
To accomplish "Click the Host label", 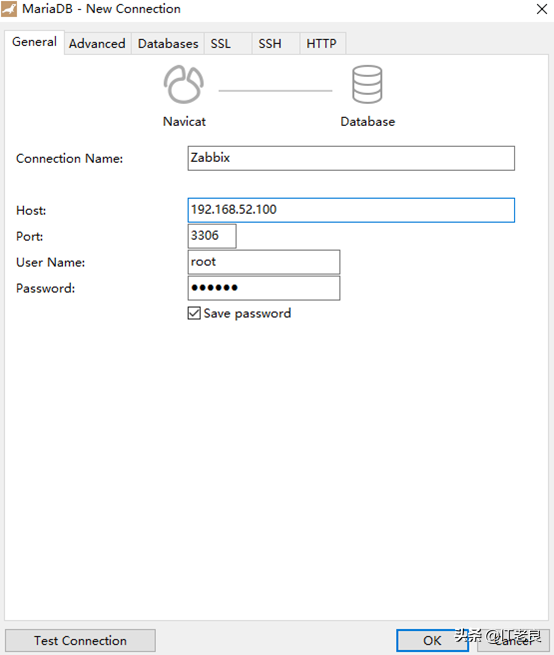I will click(31, 210).
